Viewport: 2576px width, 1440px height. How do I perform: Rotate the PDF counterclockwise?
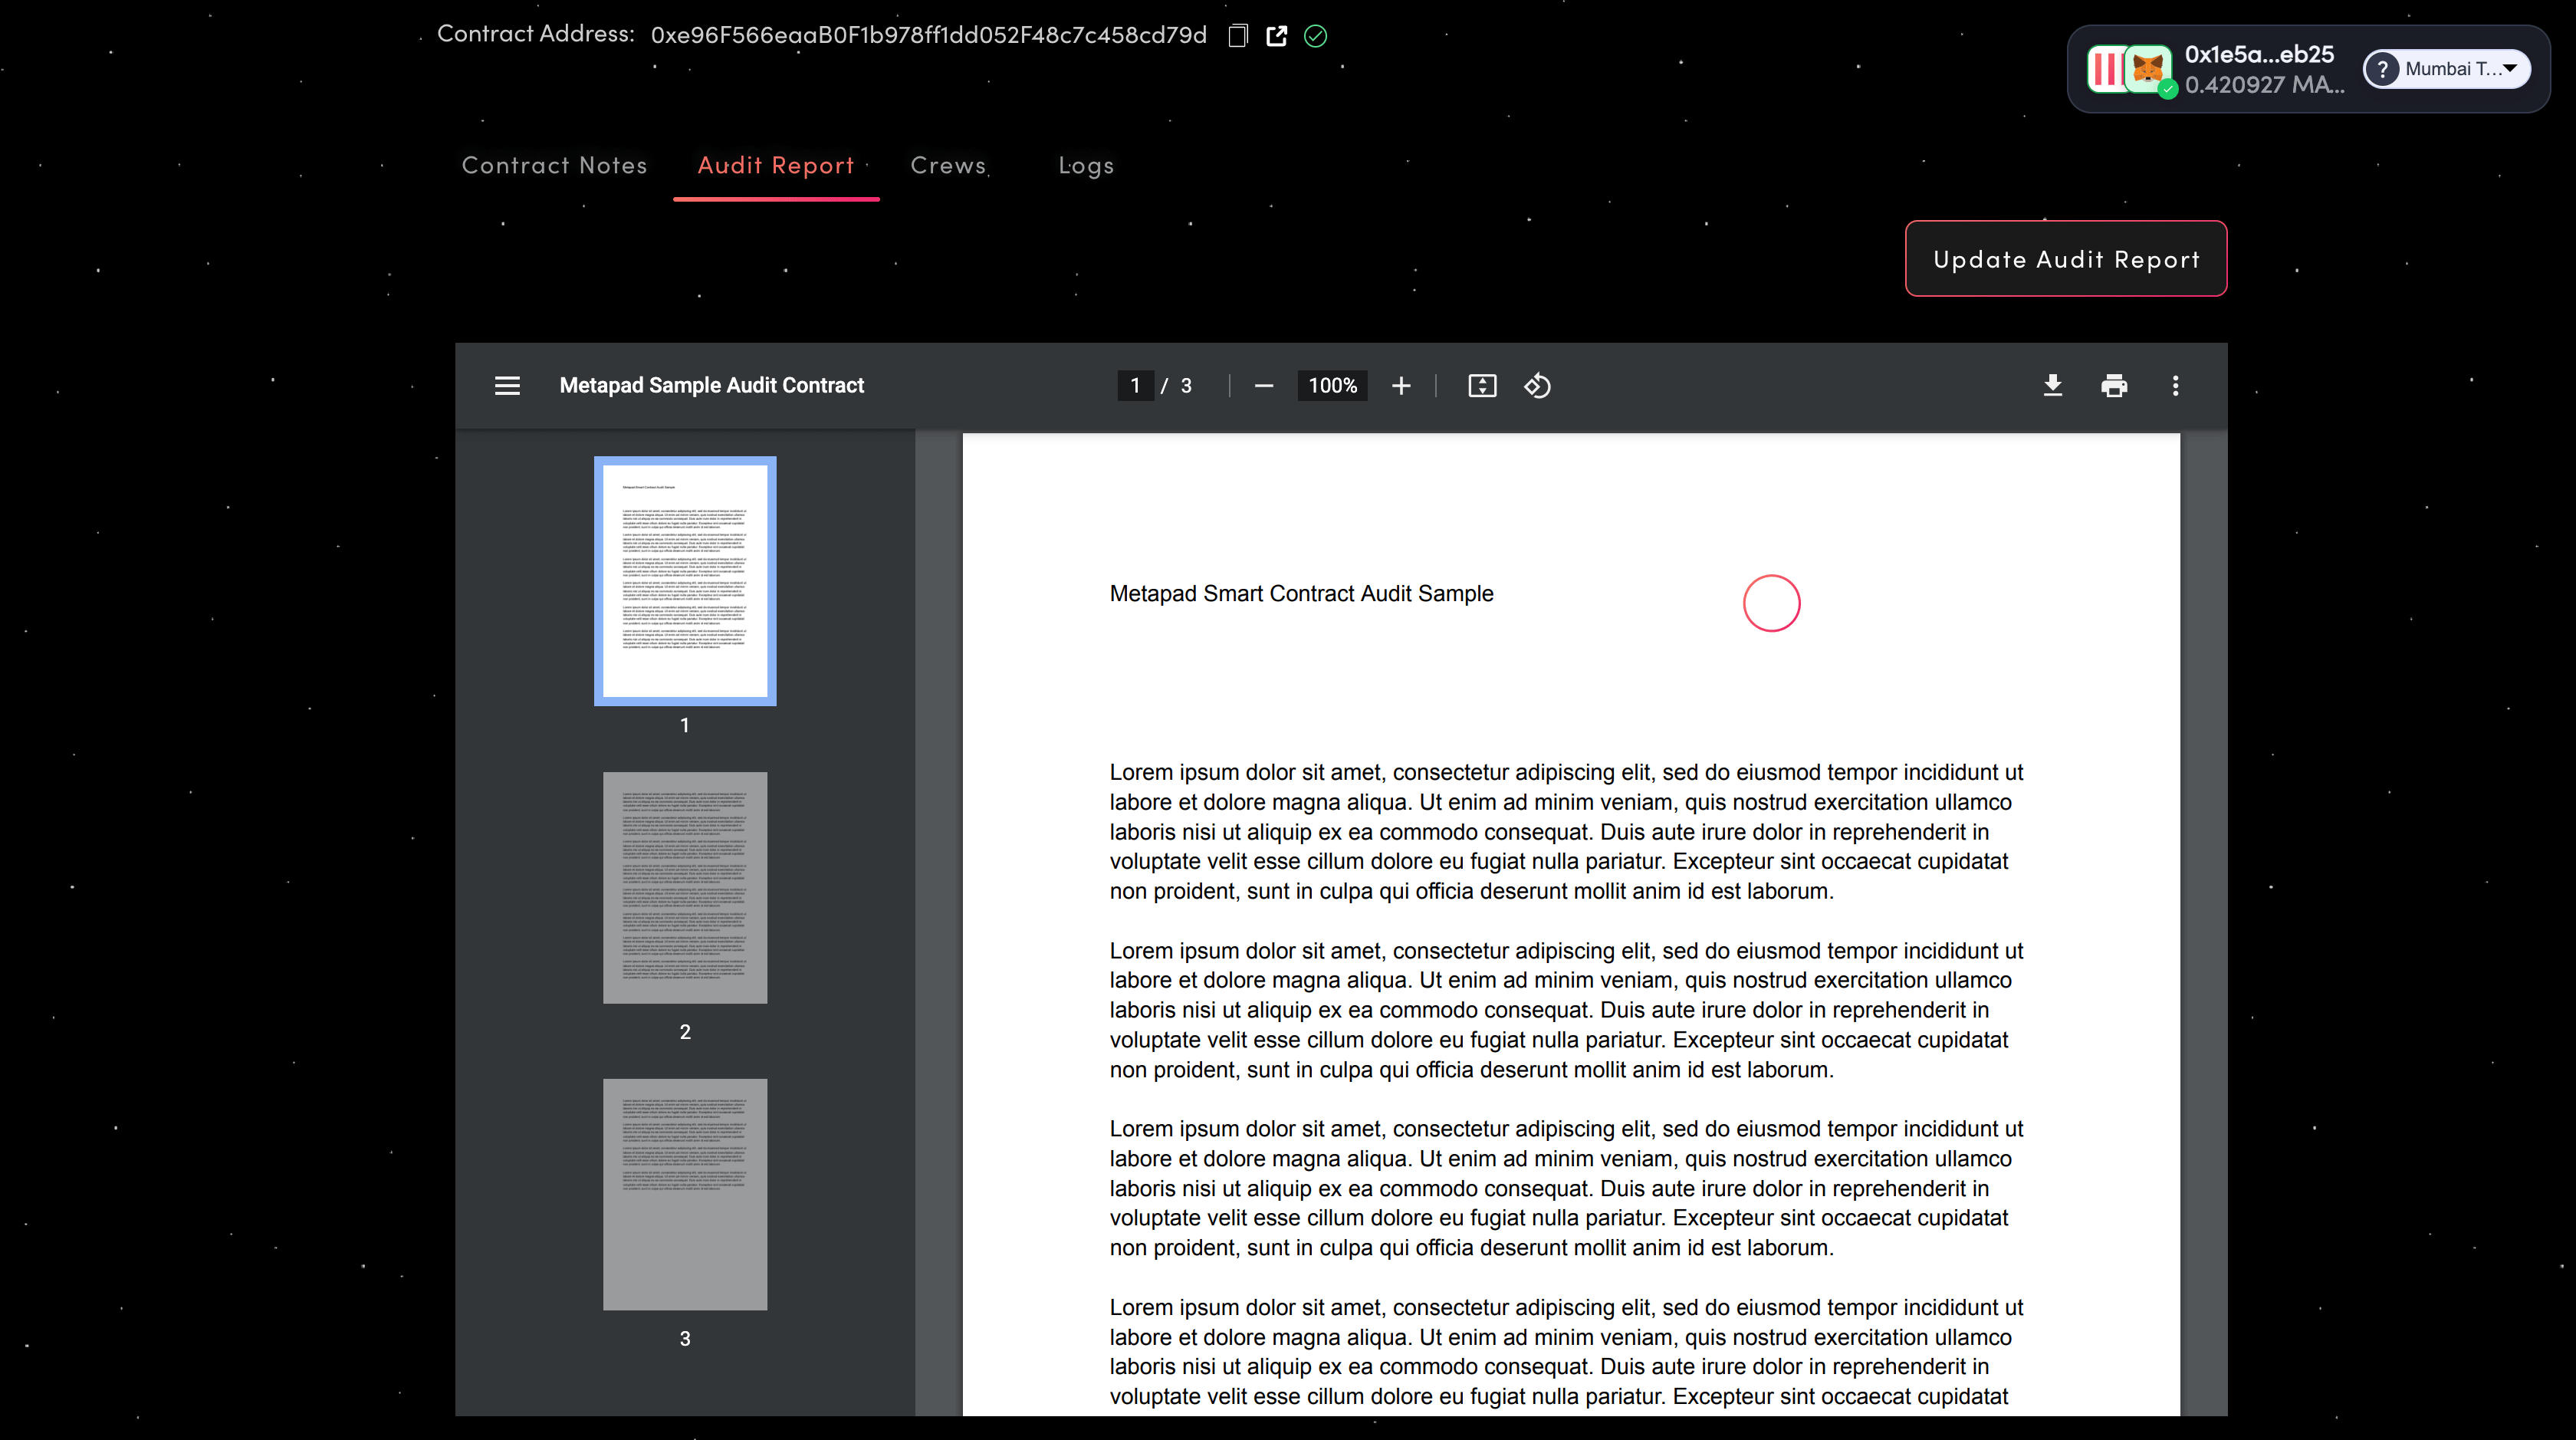click(x=1537, y=386)
